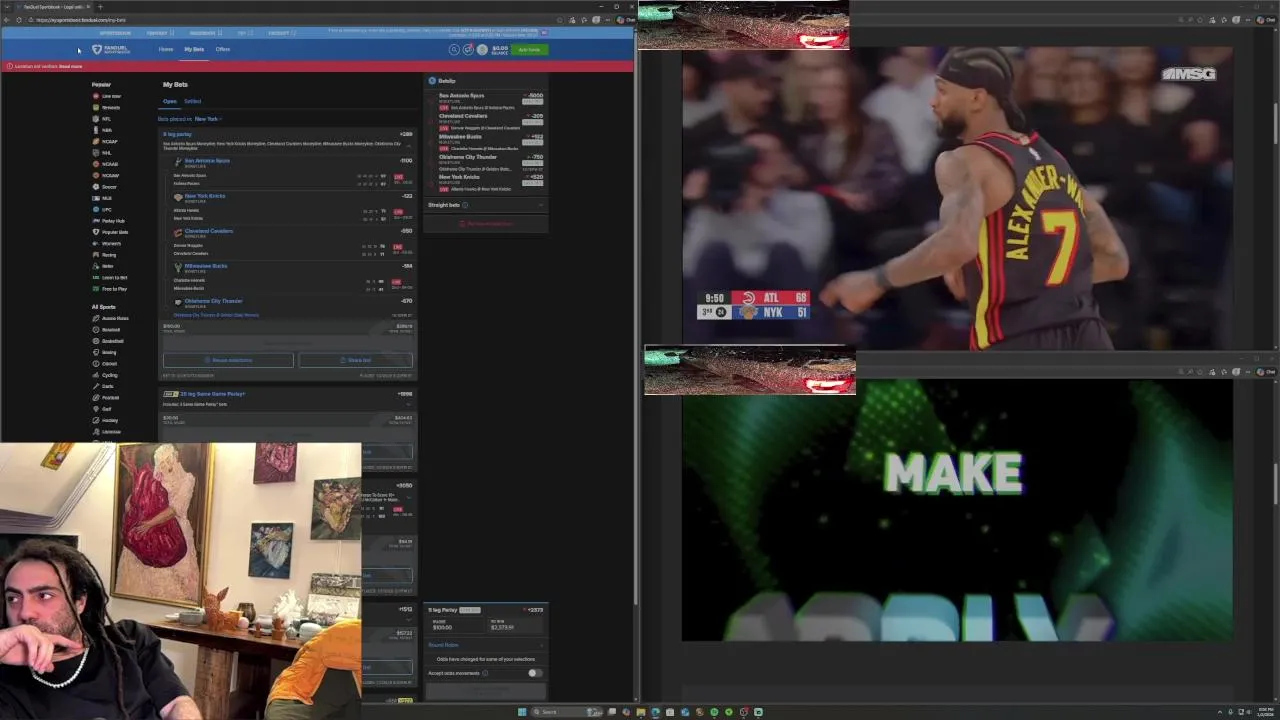The width and height of the screenshot is (1280, 720).
Task: Open Racing in the sidebar
Action: pyautogui.click(x=105, y=255)
